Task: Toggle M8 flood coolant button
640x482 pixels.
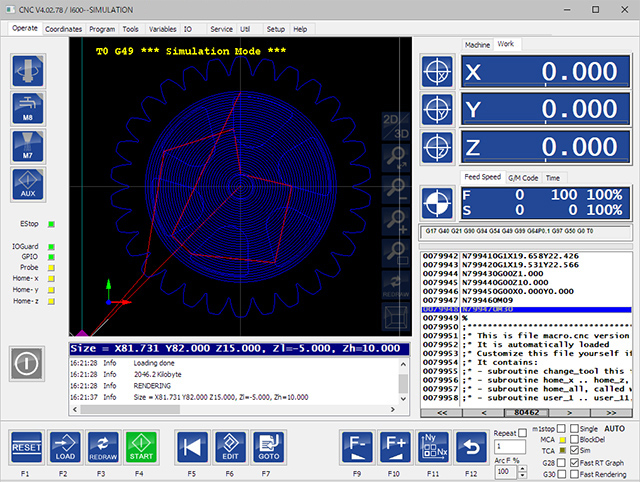Action: [28, 108]
